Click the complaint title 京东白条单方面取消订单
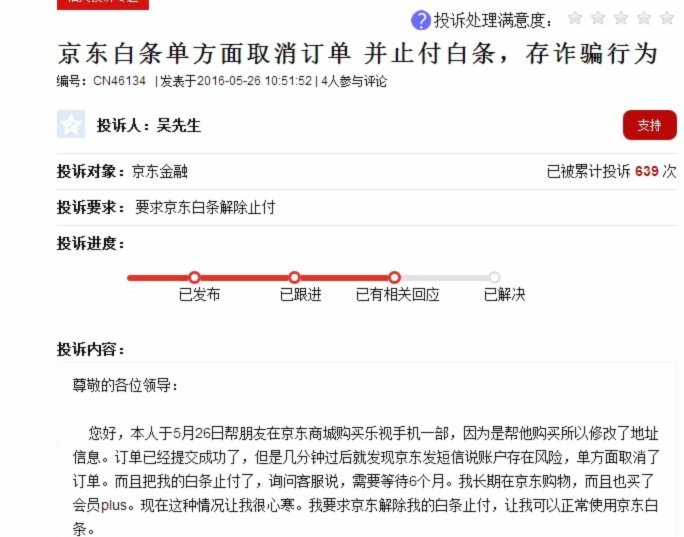 [x=204, y=54]
